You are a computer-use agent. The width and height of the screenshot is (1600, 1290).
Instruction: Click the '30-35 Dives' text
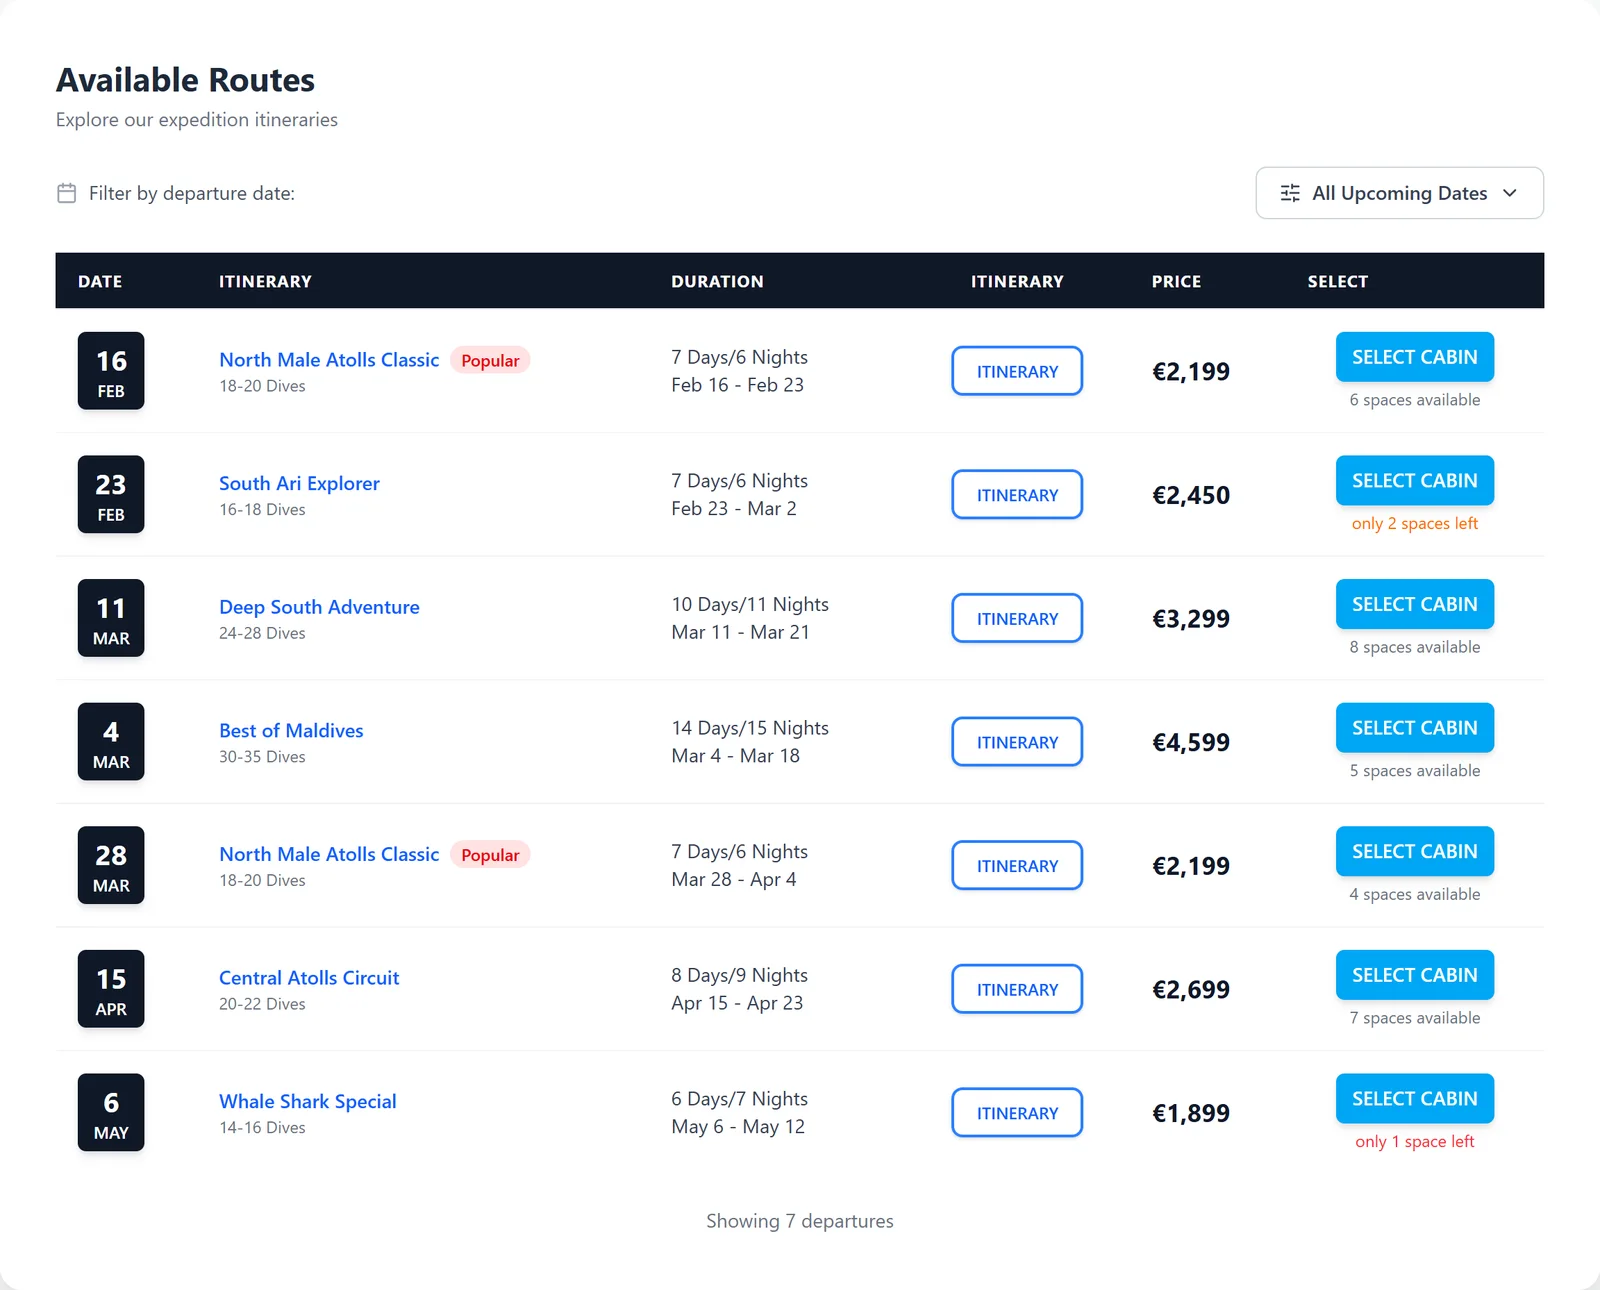pos(262,757)
